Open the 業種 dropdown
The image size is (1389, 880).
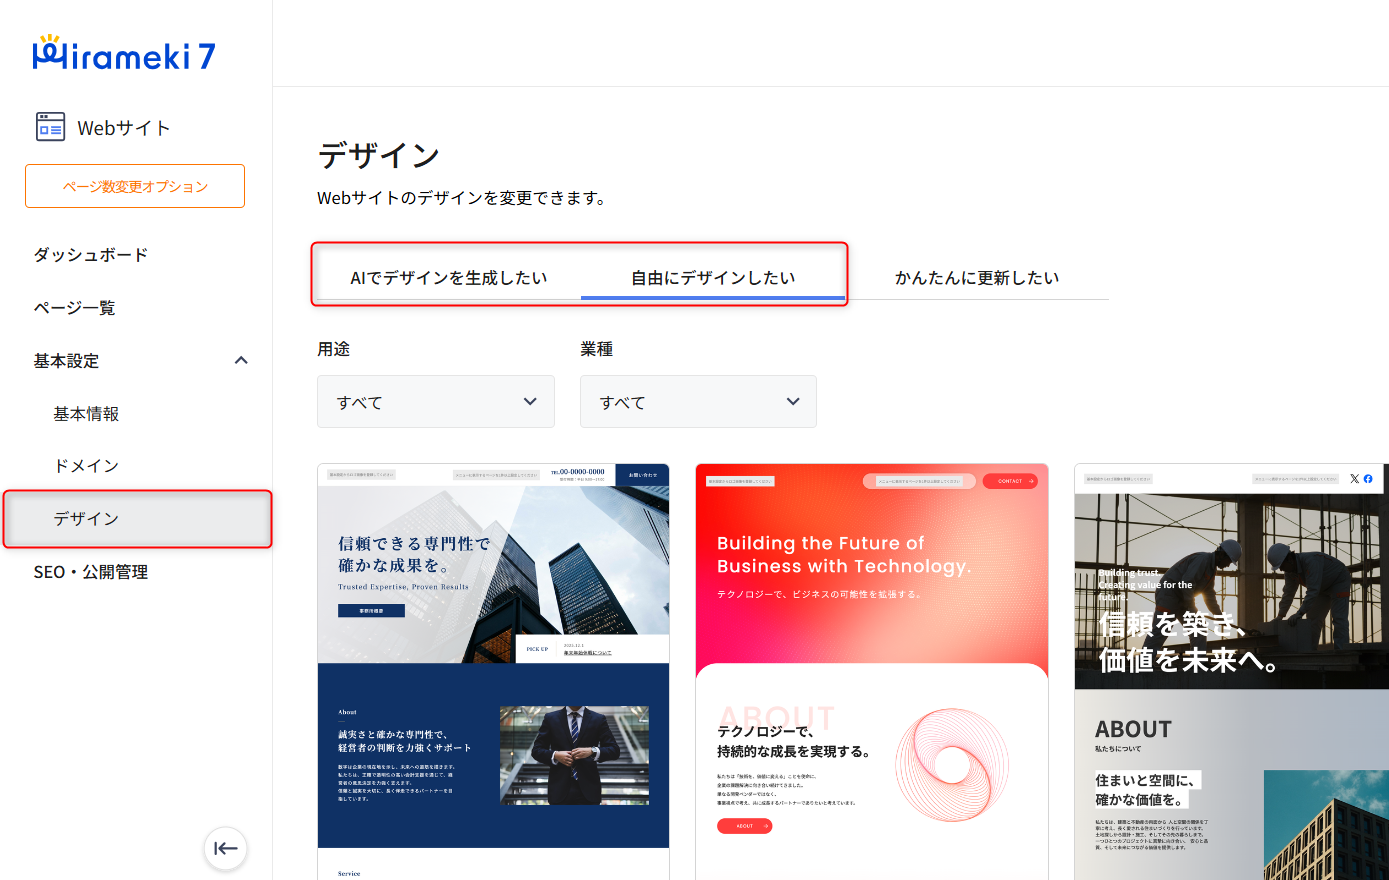tap(698, 402)
